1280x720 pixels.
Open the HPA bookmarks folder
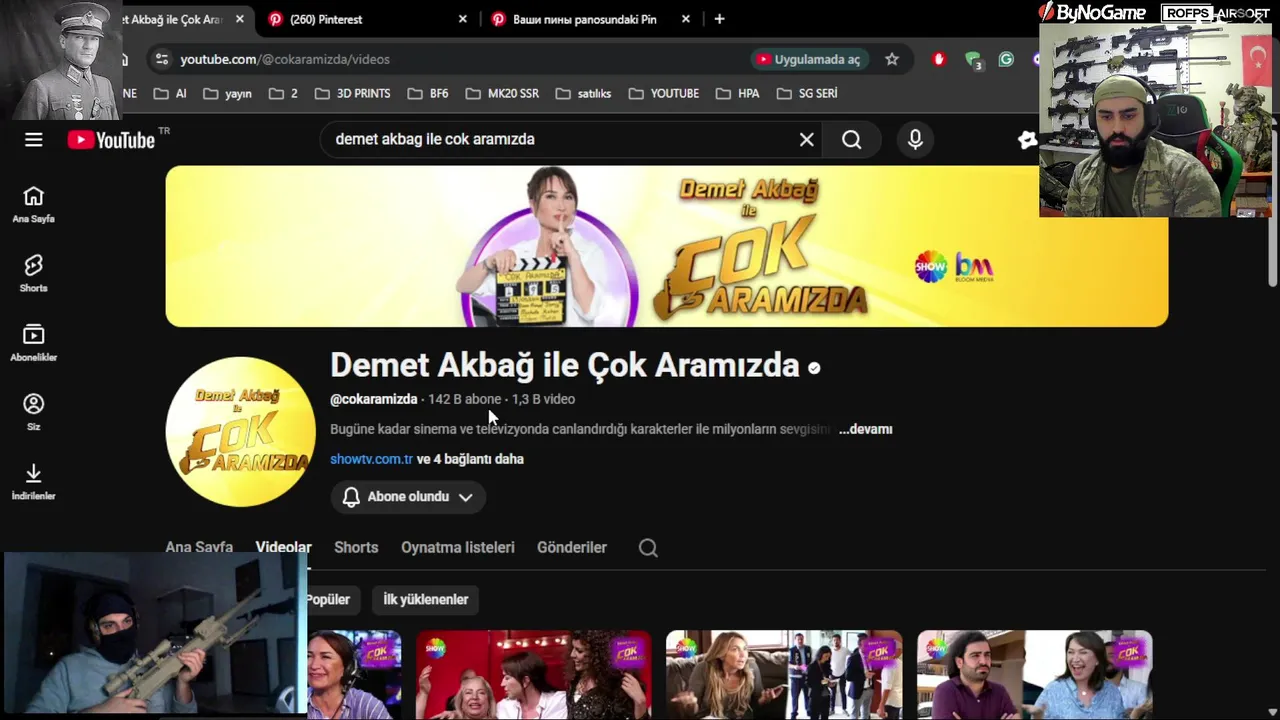coord(737,93)
